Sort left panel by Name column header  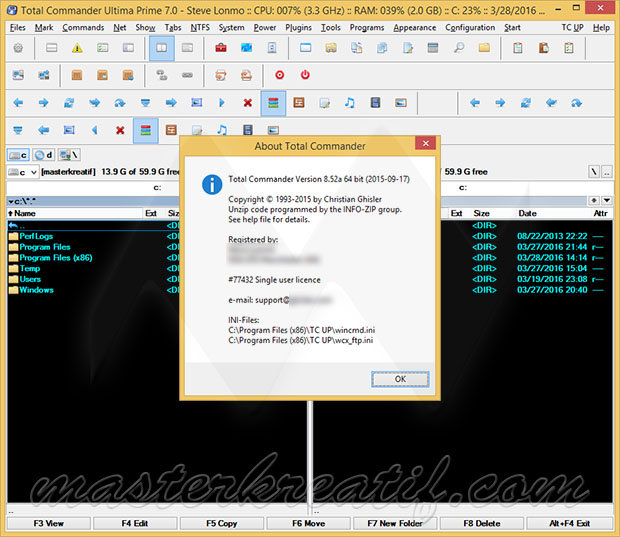pos(75,213)
